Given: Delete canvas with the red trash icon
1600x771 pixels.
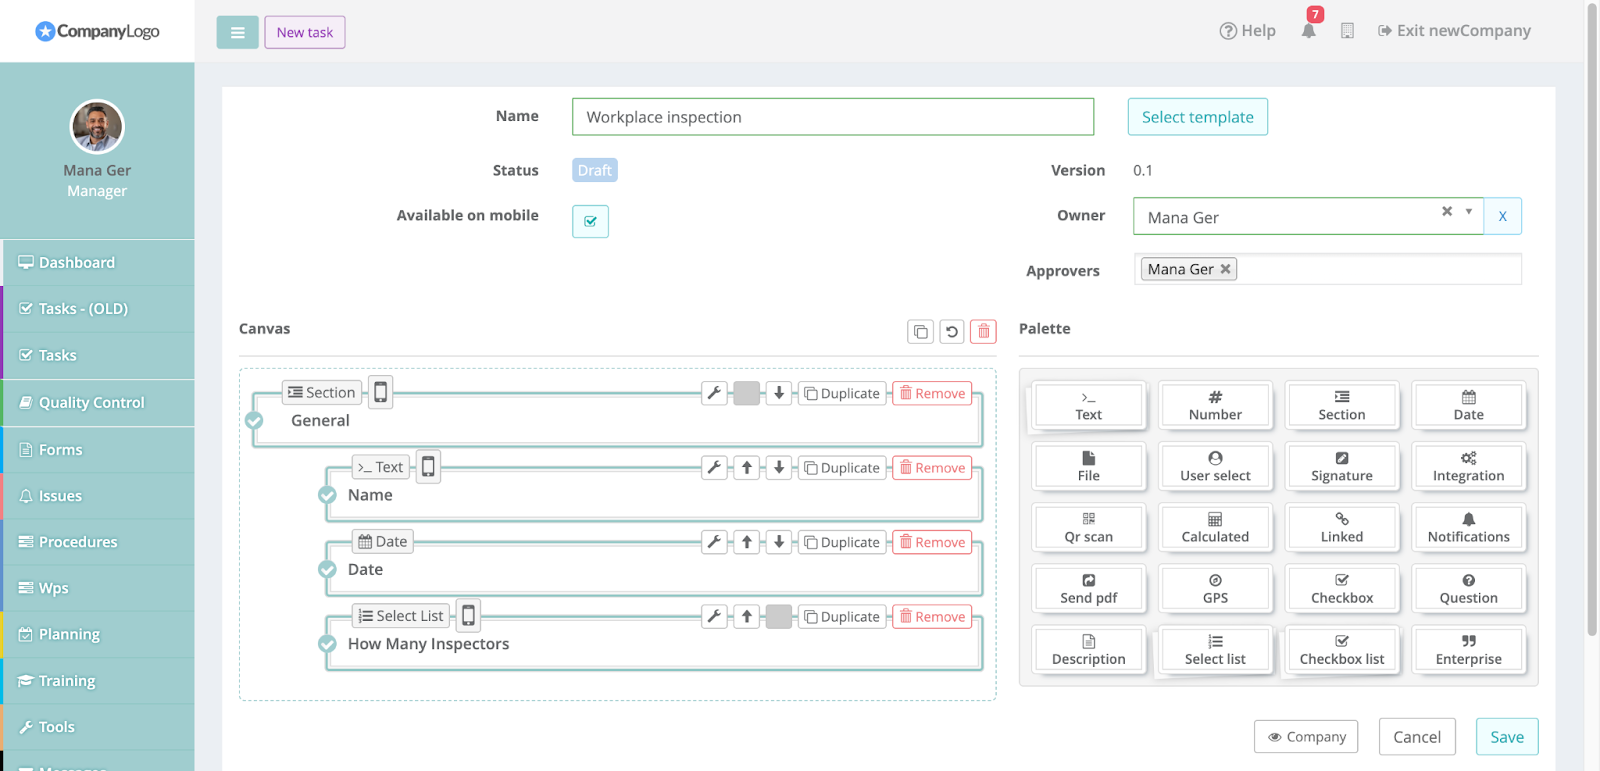Looking at the screenshot, I should [984, 331].
